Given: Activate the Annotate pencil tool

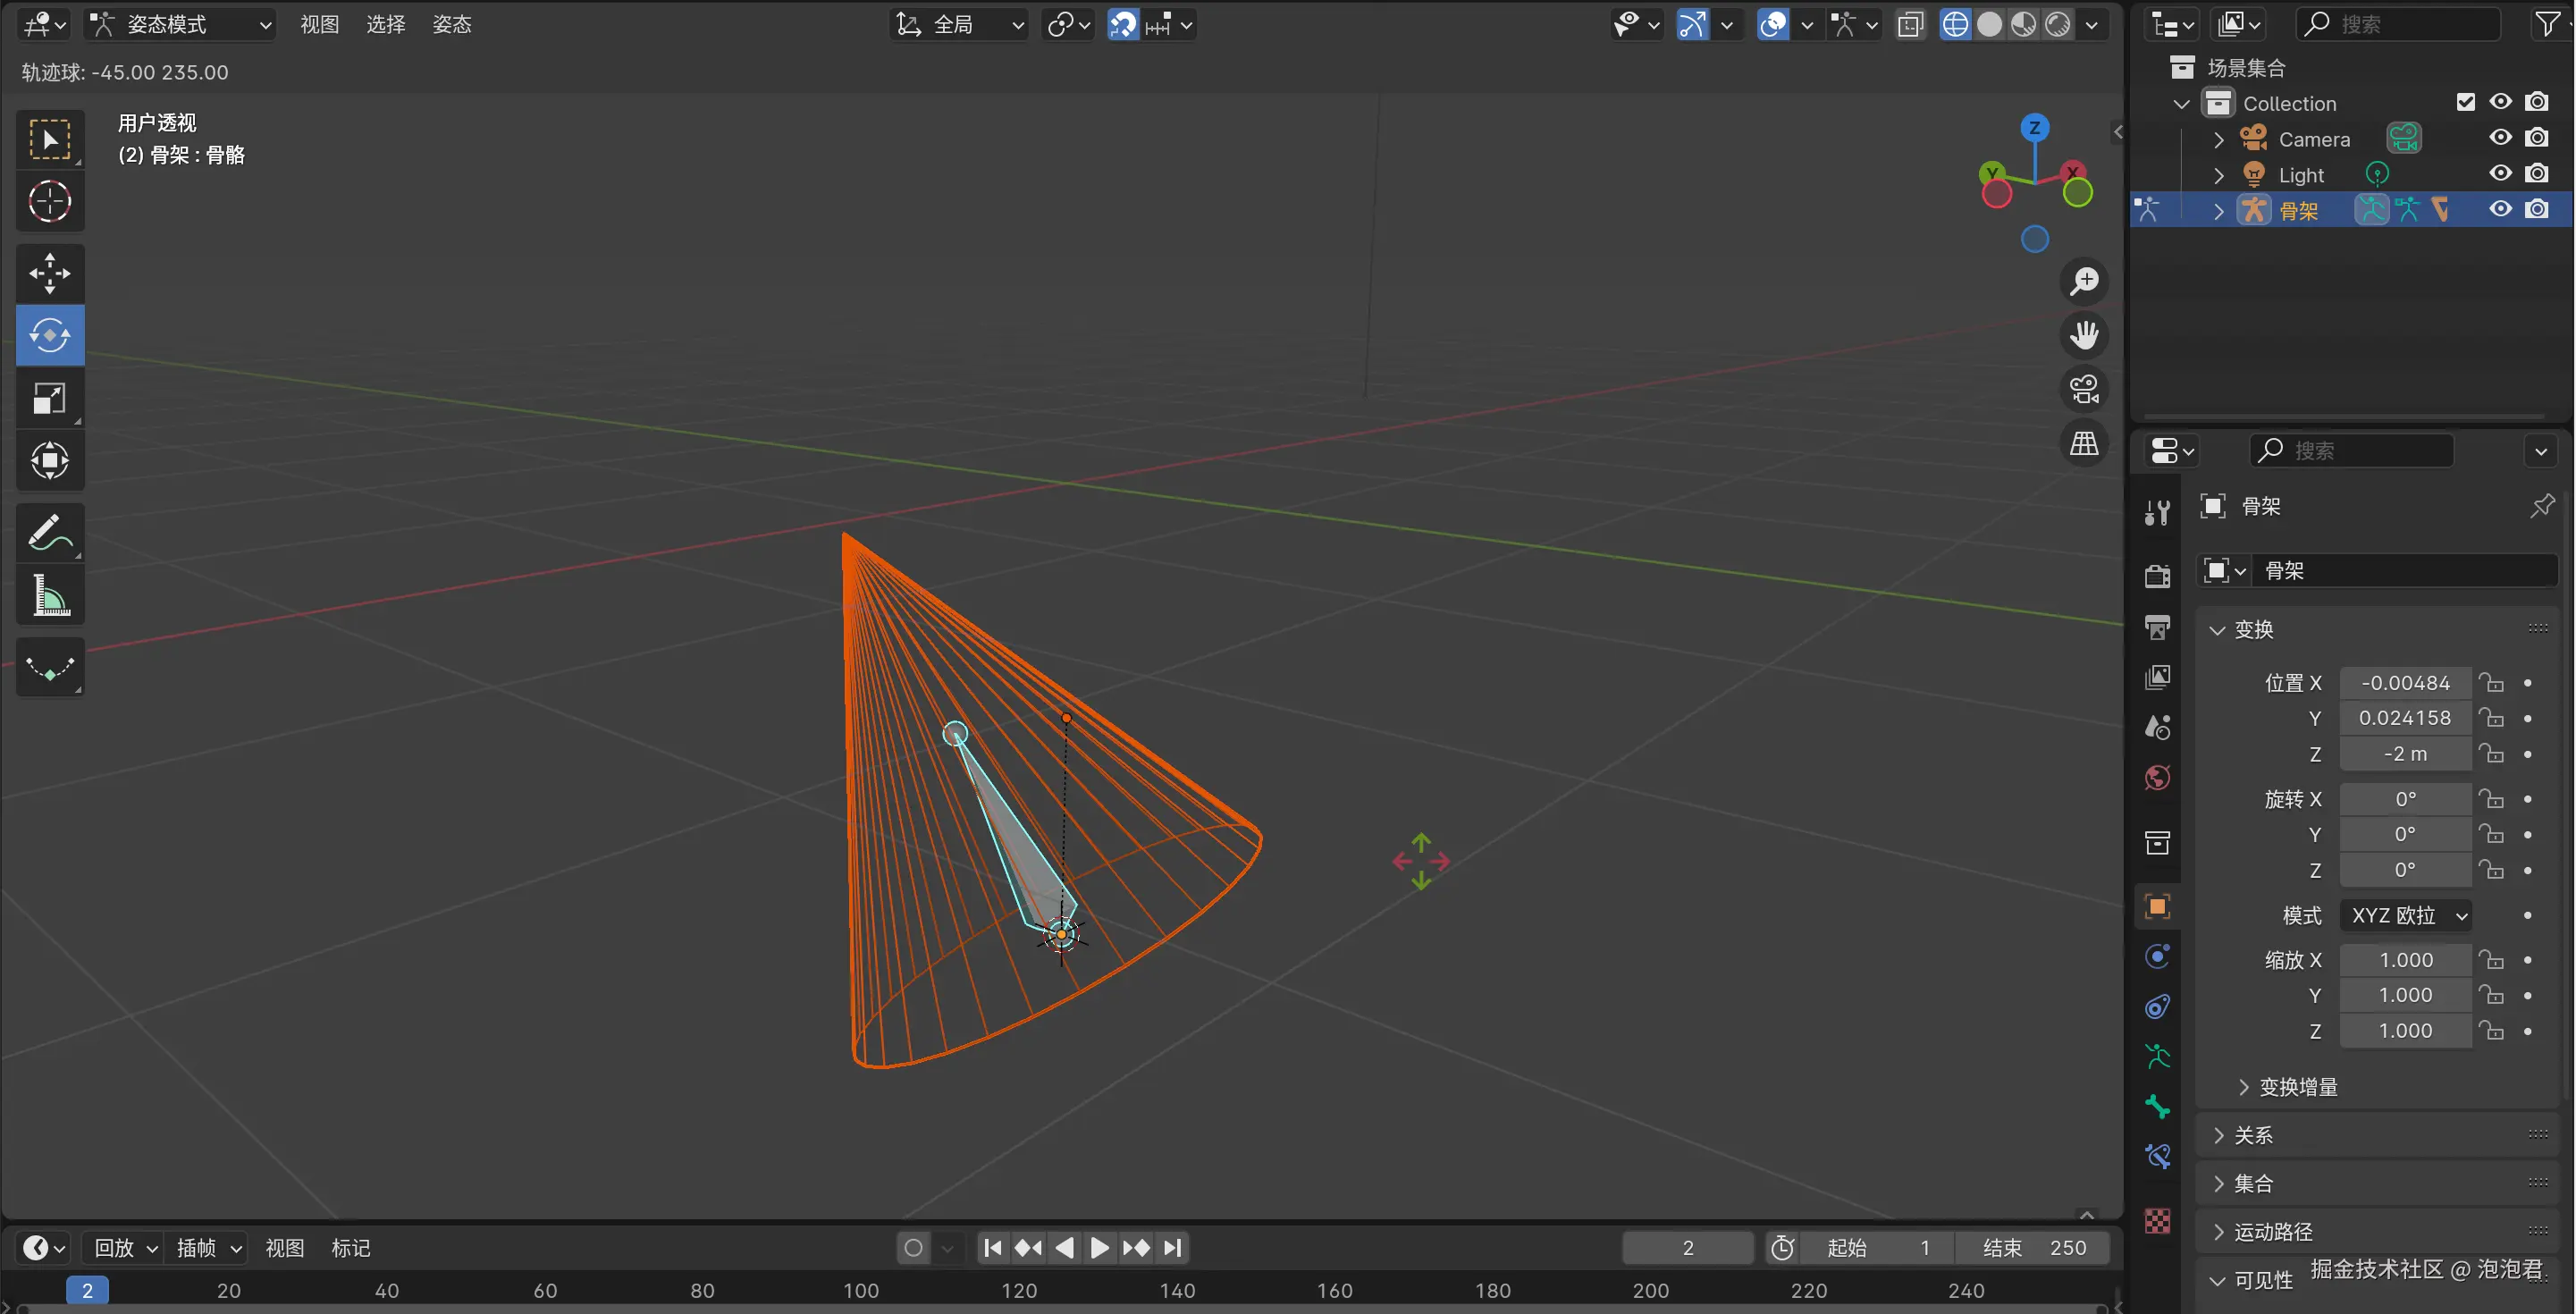Looking at the screenshot, I should click(50, 531).
